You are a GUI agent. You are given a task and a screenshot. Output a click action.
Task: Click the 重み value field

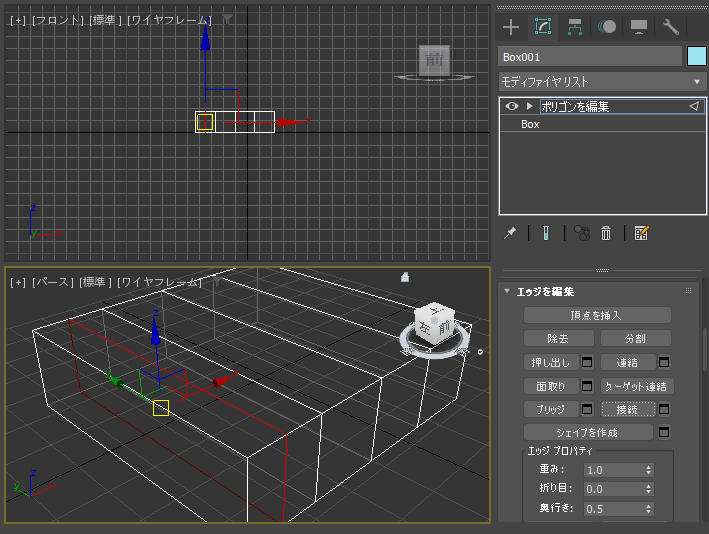click(x=614, y=470)
